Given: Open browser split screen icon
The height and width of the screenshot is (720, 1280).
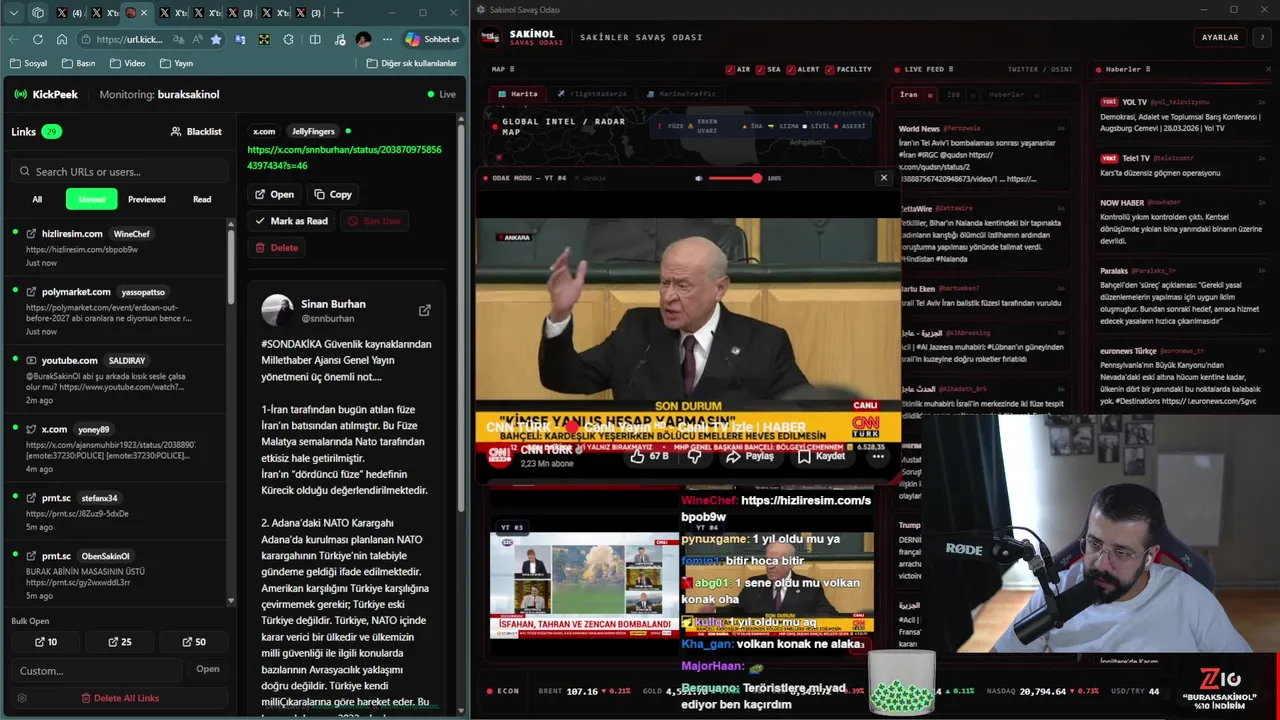Looking at the screenshot, I should tap(315, 40).
